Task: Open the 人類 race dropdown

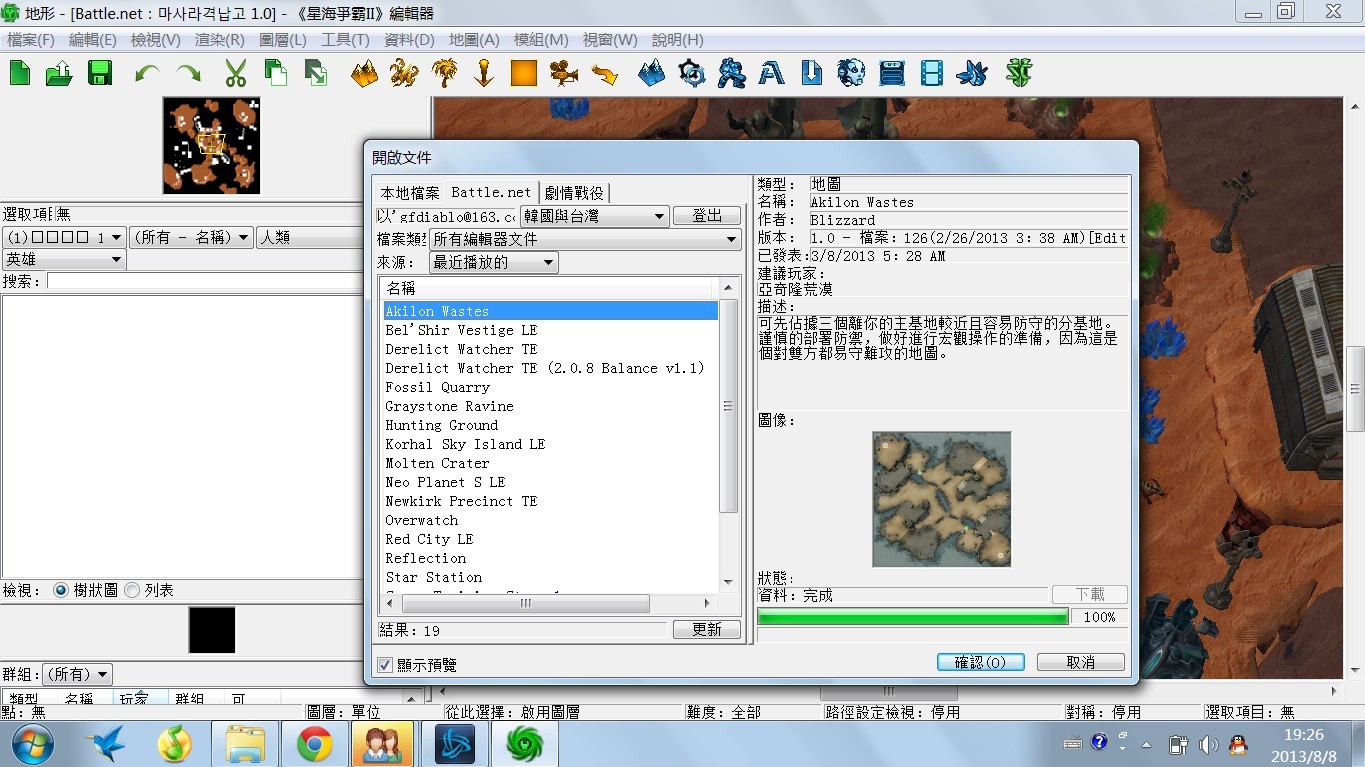Action: point(310,237)
